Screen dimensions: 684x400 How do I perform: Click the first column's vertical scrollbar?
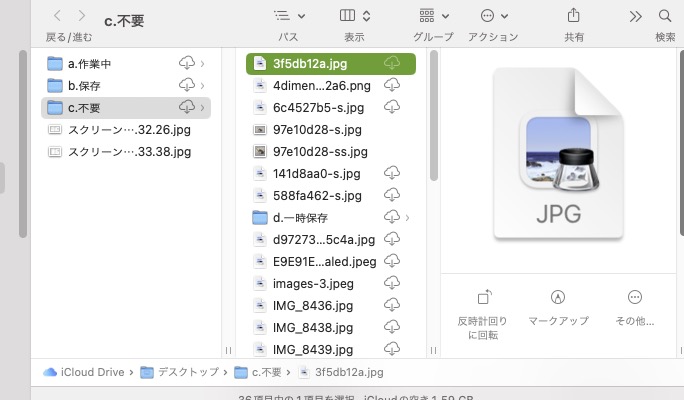coord(23,144)
